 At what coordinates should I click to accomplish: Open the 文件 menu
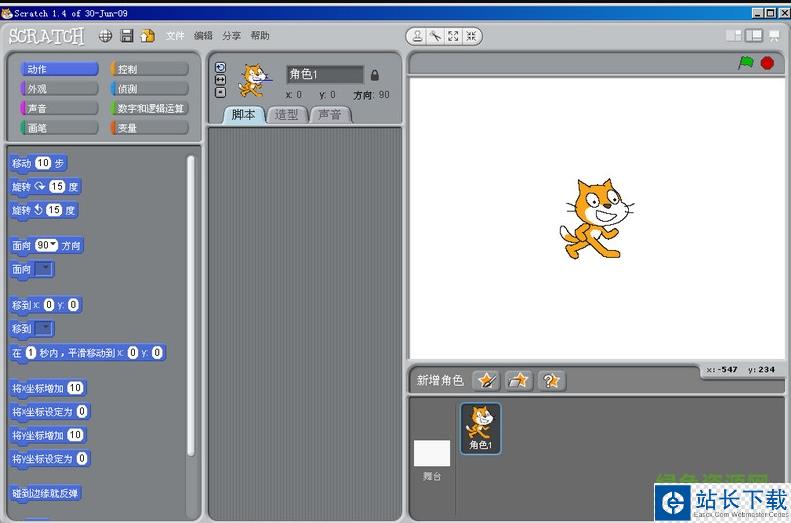pos(175,36)
